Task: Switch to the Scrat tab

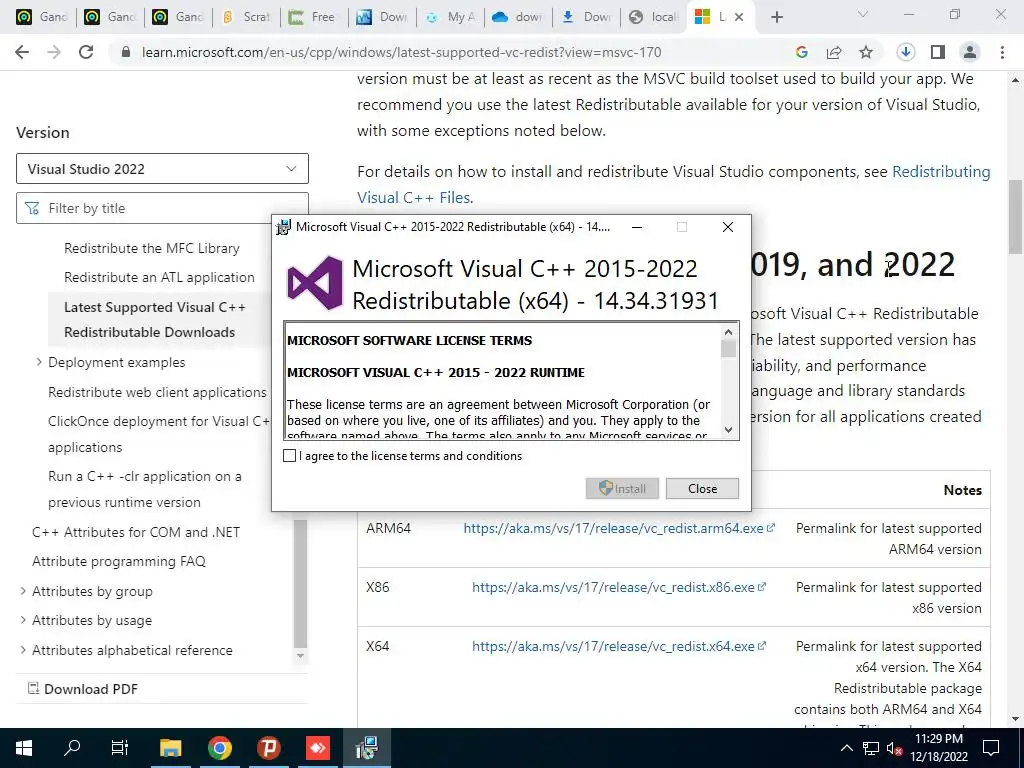Action: 246,17
